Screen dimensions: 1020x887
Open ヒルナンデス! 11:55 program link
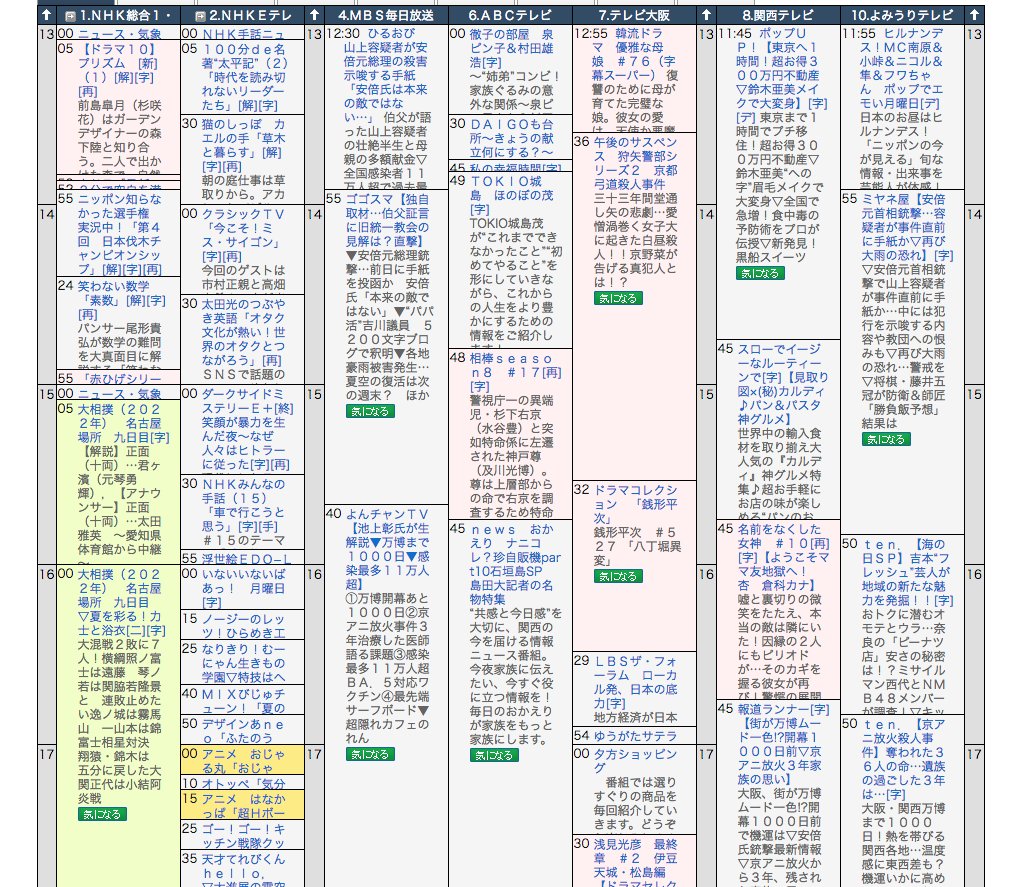(x=902, y=68)
